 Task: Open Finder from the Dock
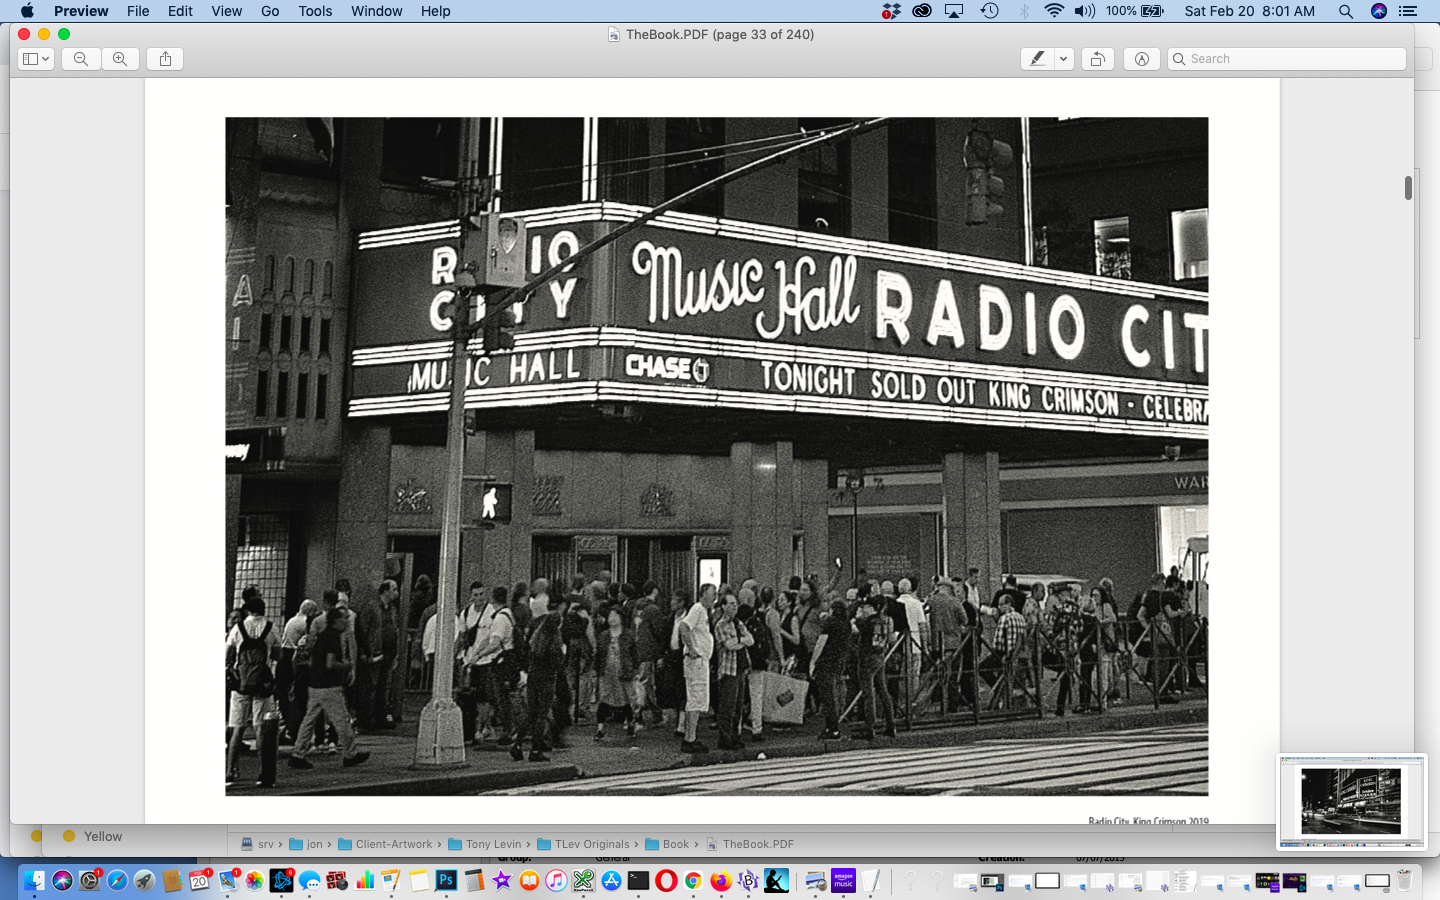click(35, 880)
